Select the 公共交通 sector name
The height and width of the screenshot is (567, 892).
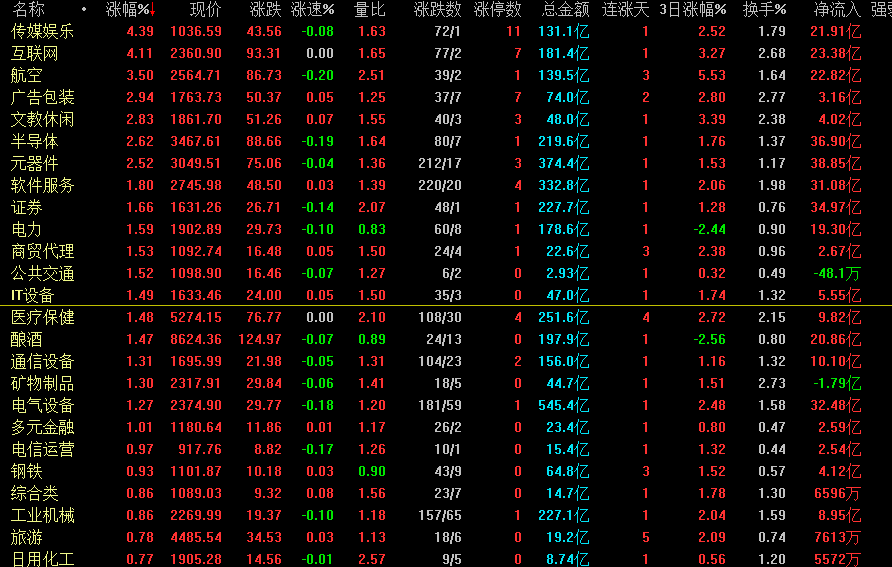[x=43, y=274]
